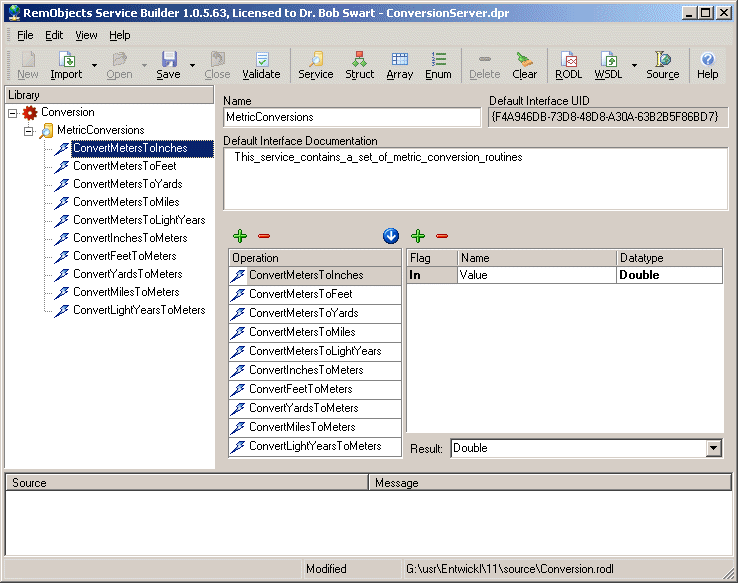Open the Result type dropdown

pyautogui.click(x=714, y=448)
